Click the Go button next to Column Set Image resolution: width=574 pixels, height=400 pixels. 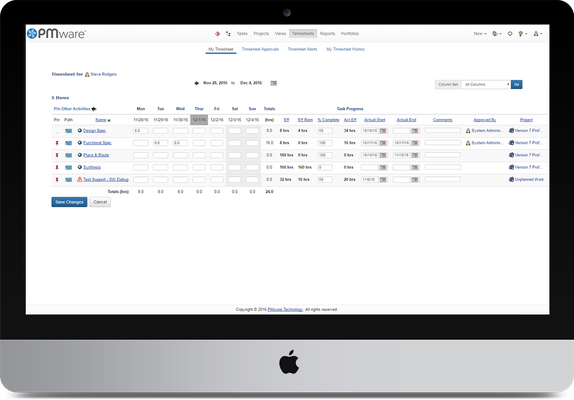pyautogui.click(x=517, y=85)
